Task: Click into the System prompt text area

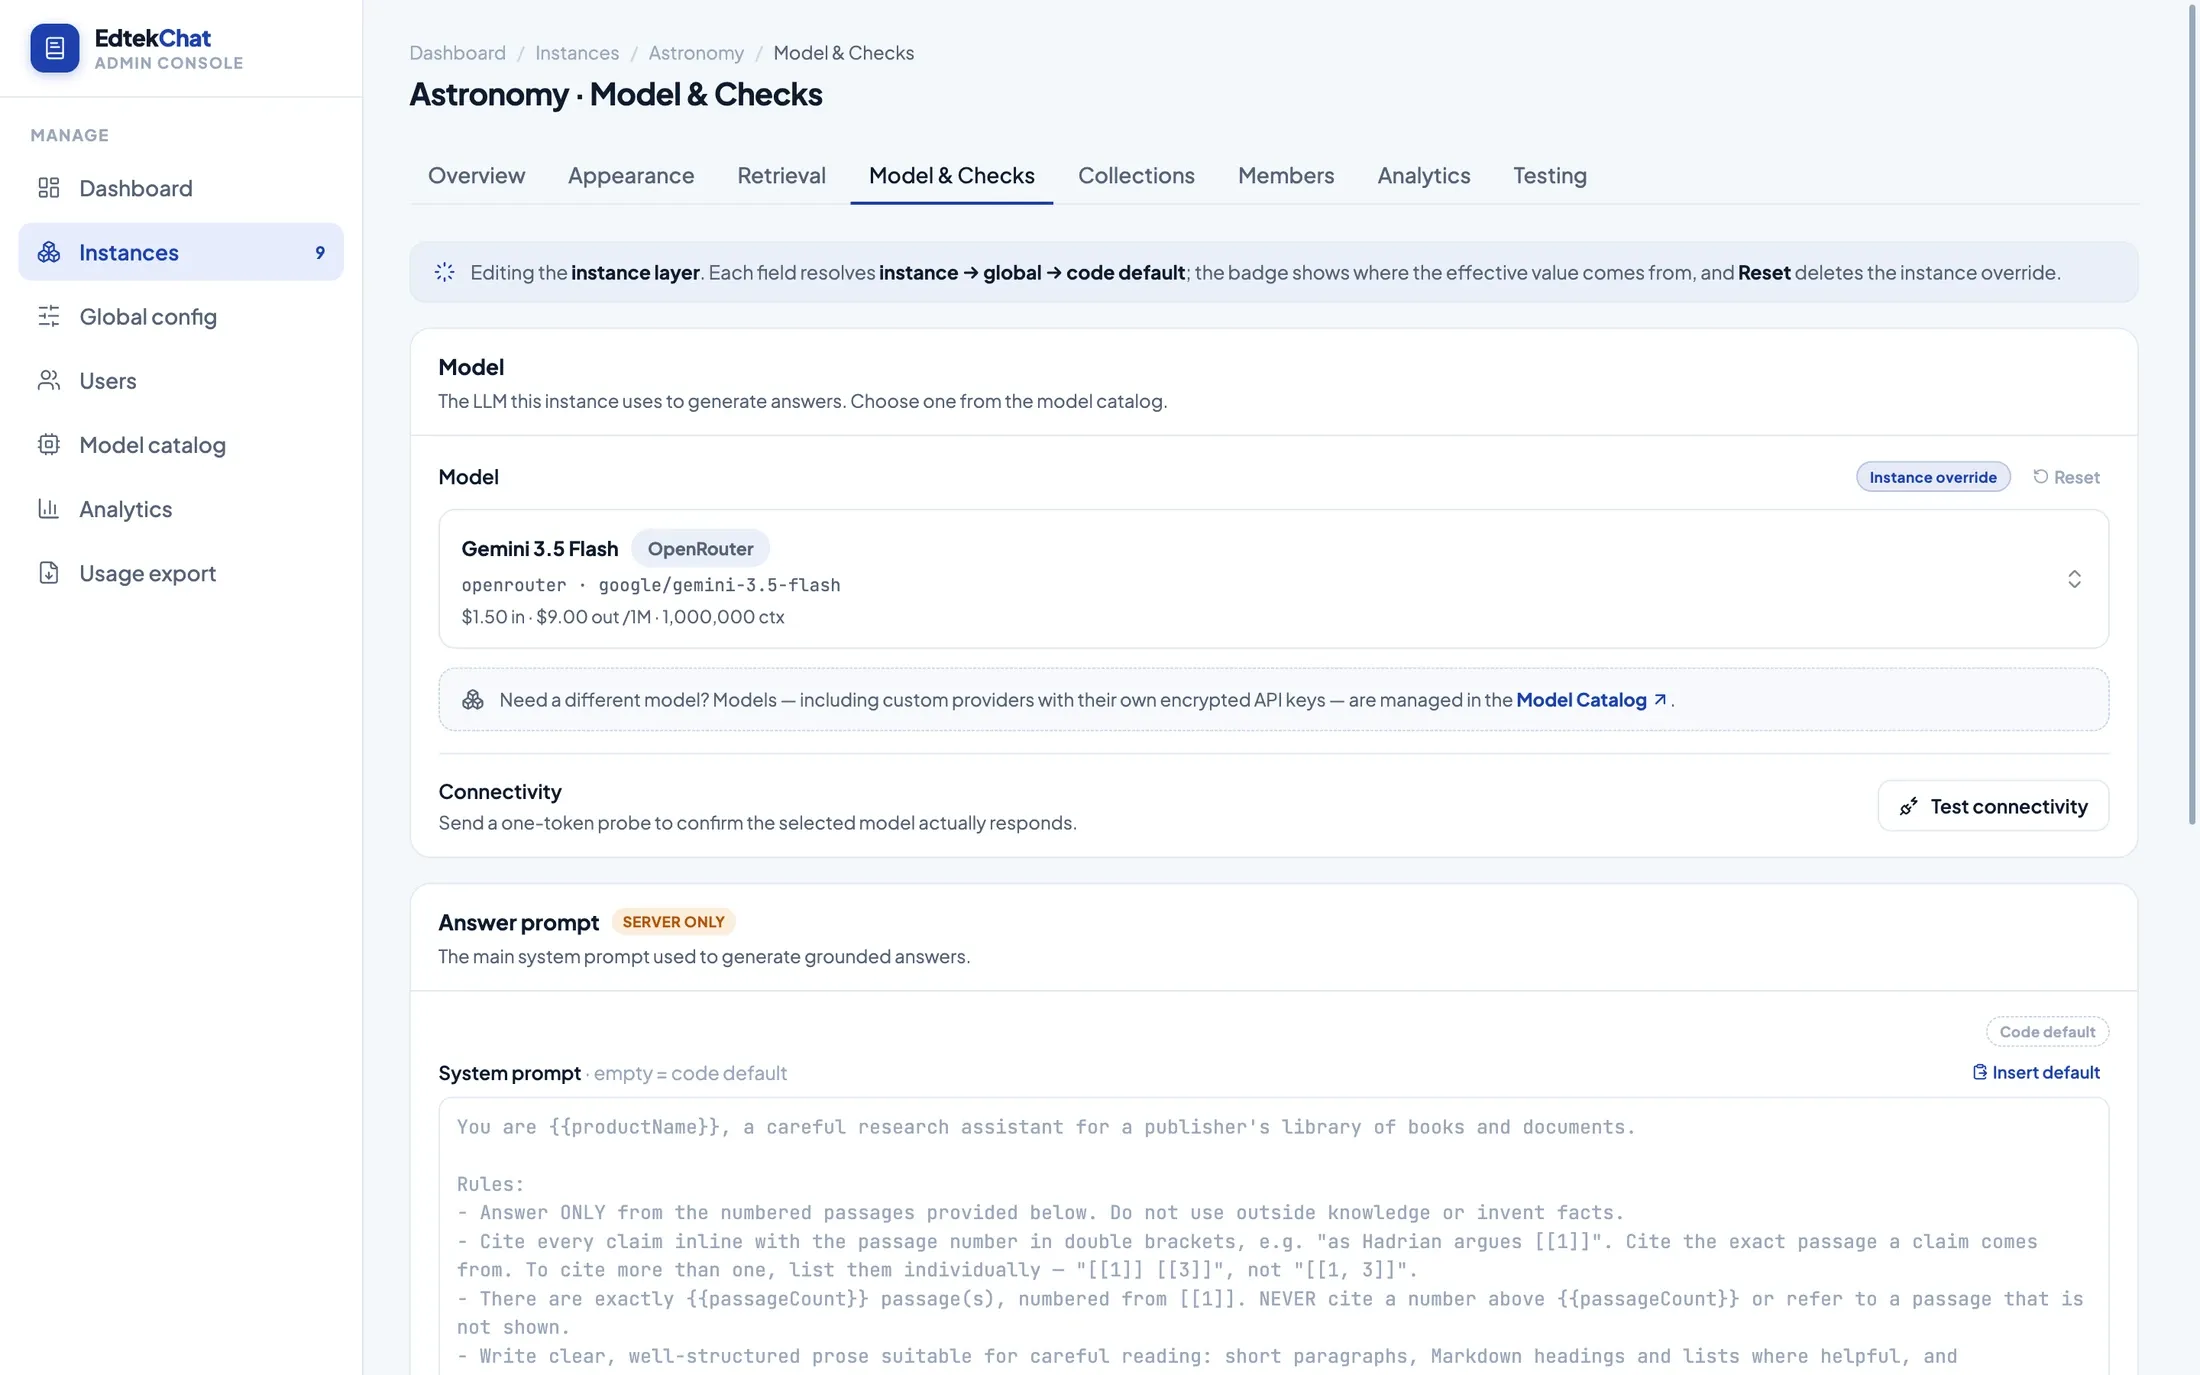Action: [1274, 1236]
